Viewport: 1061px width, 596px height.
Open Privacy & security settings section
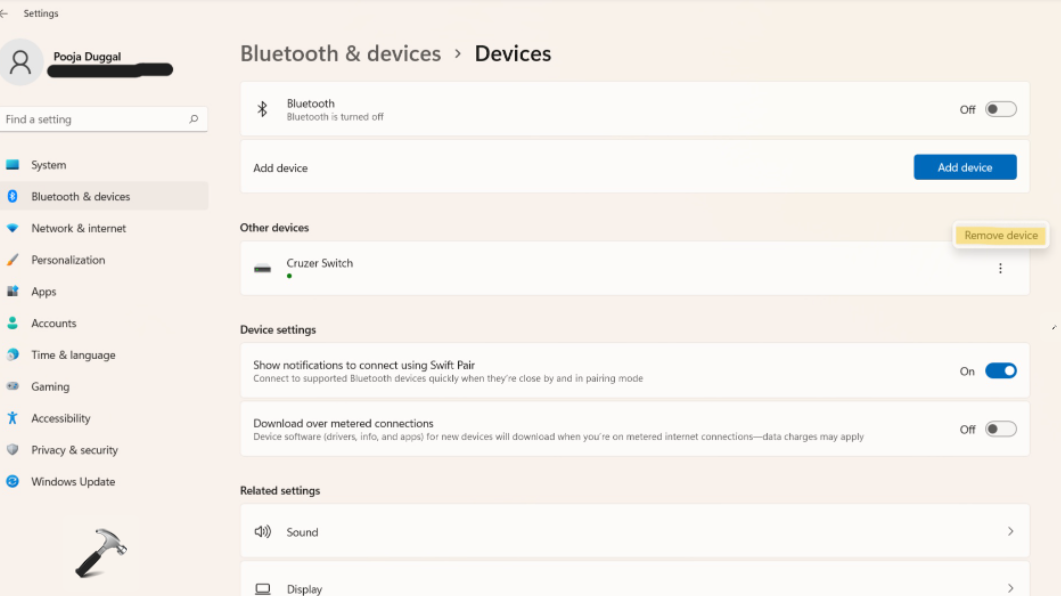click(74, 450)
